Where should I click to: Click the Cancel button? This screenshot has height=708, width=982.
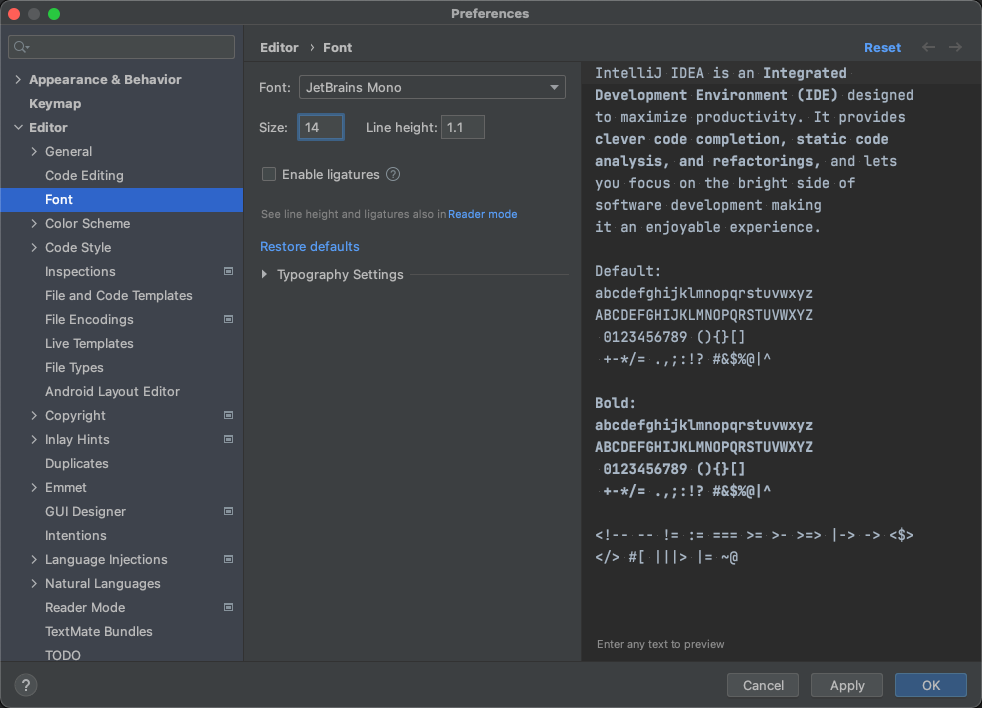[763, 685]
